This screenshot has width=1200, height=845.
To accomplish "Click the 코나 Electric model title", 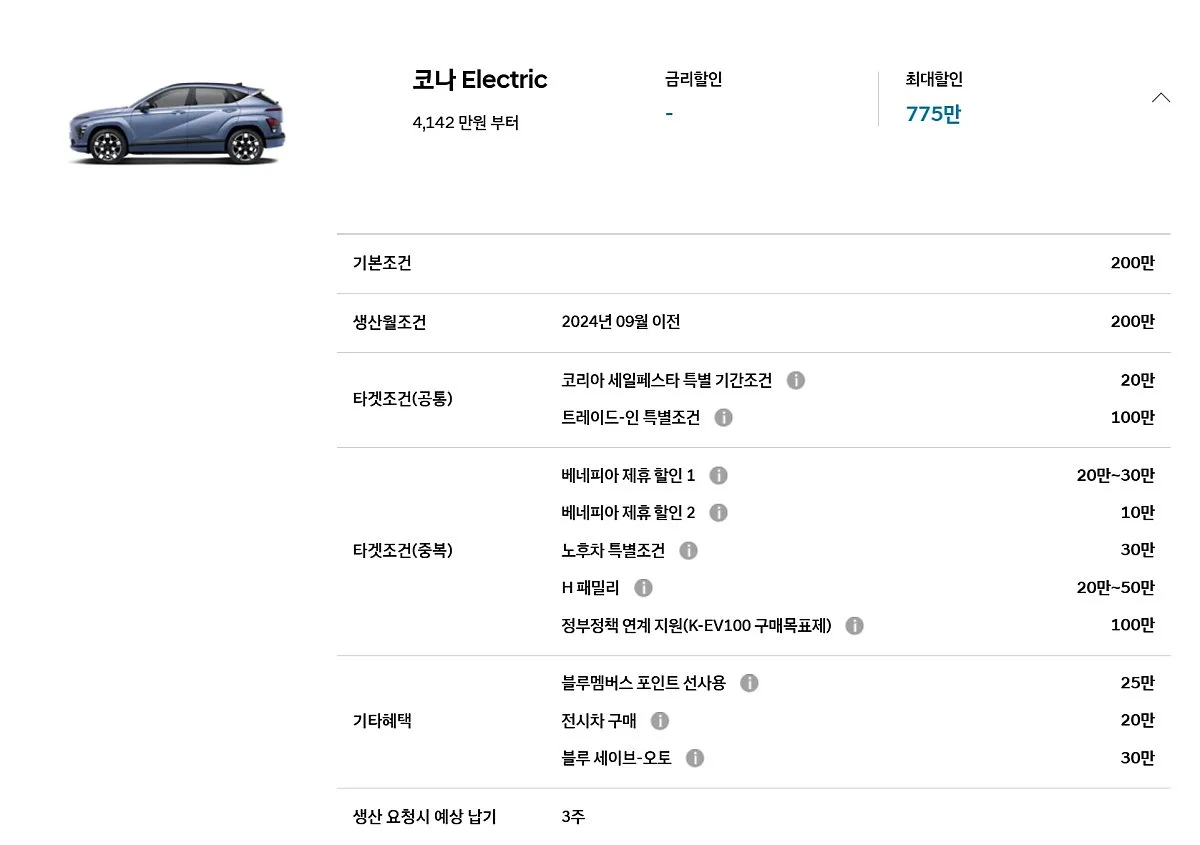I will 480,80.
